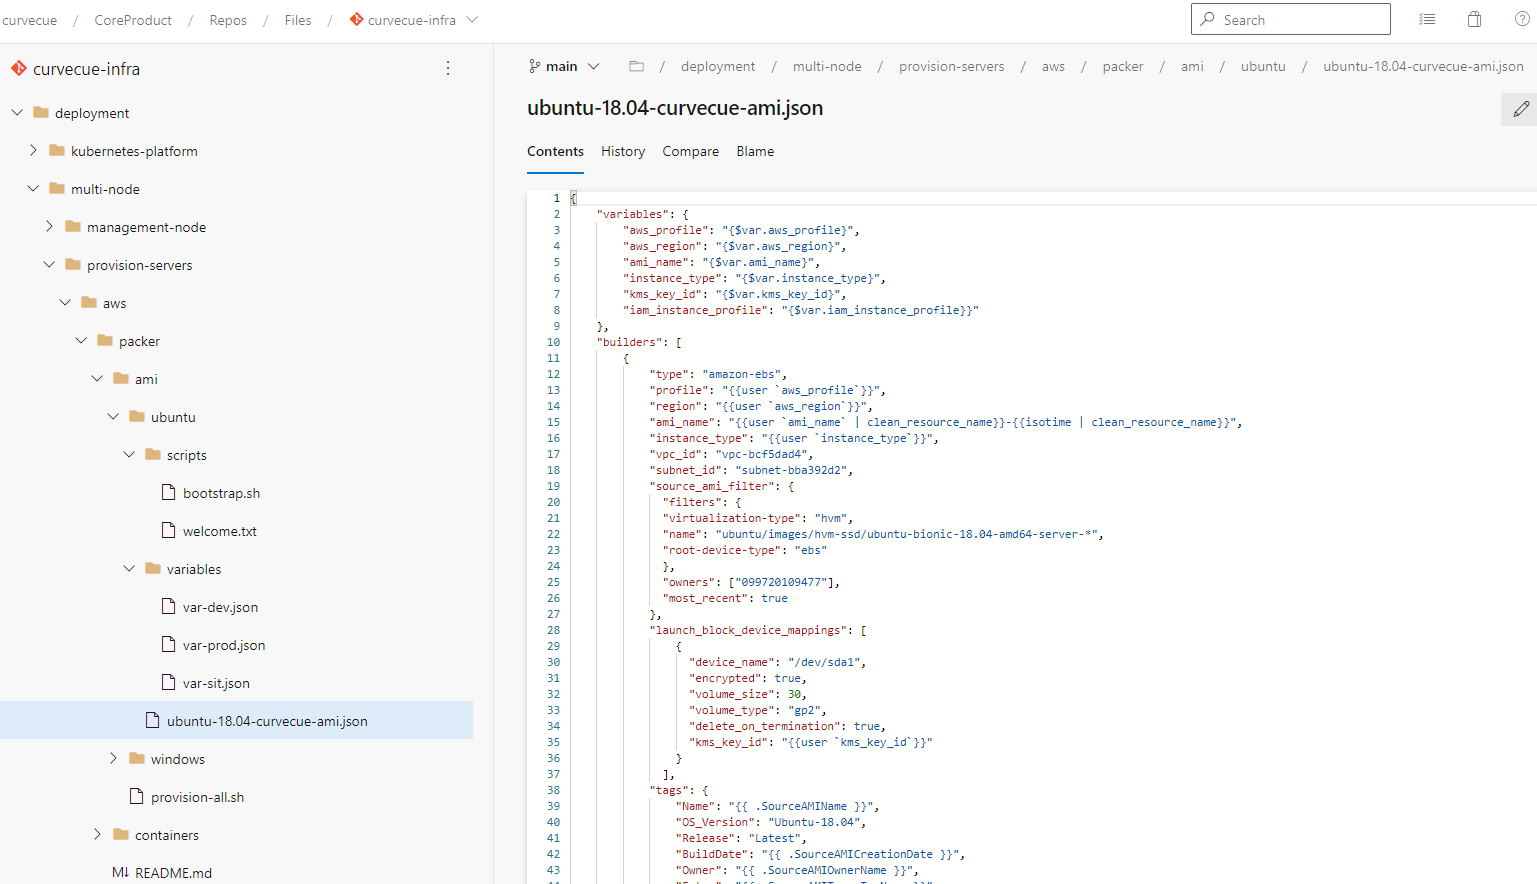Expand the kubernetes-platform folder
Screen dimensions: 1537x884
(33, 150)
